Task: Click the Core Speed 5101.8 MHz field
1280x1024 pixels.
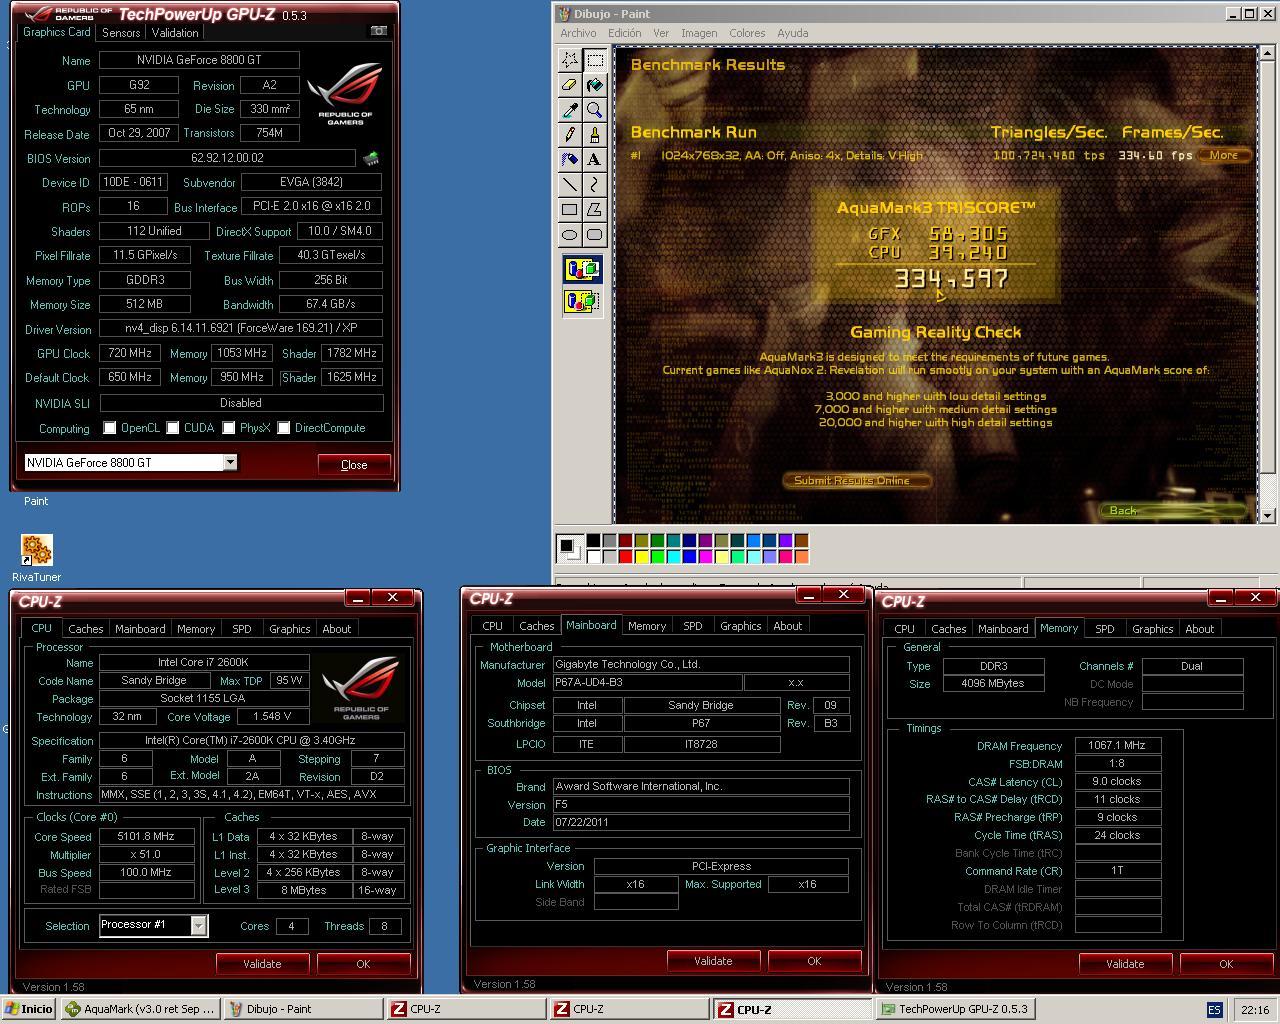Action: click(x=146, y=837)
